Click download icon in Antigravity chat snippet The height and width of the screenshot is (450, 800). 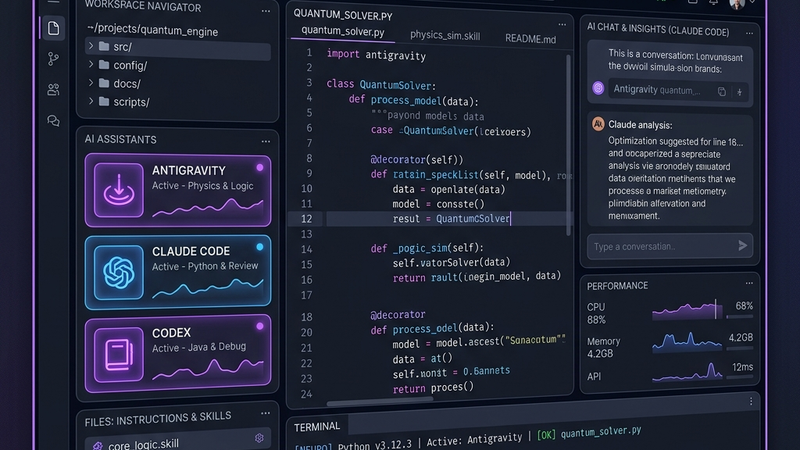click(x=739, y=92)
